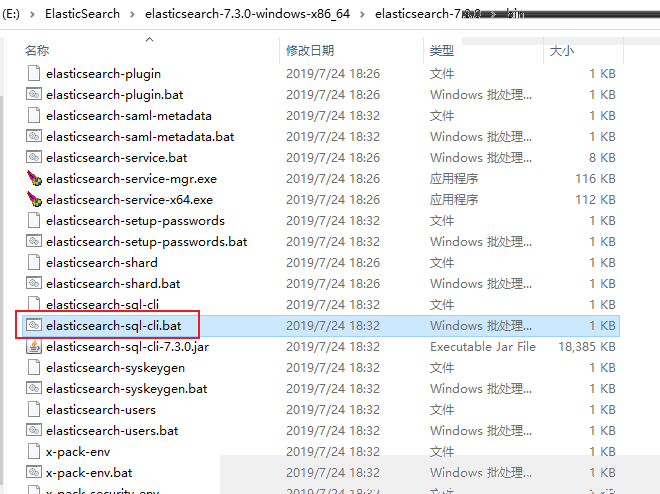Image resolution: width=660 pixels, height=494 pixels.
Task: Select the file named elasticsearch-service.bat
Action: click(x=117, y=158)
